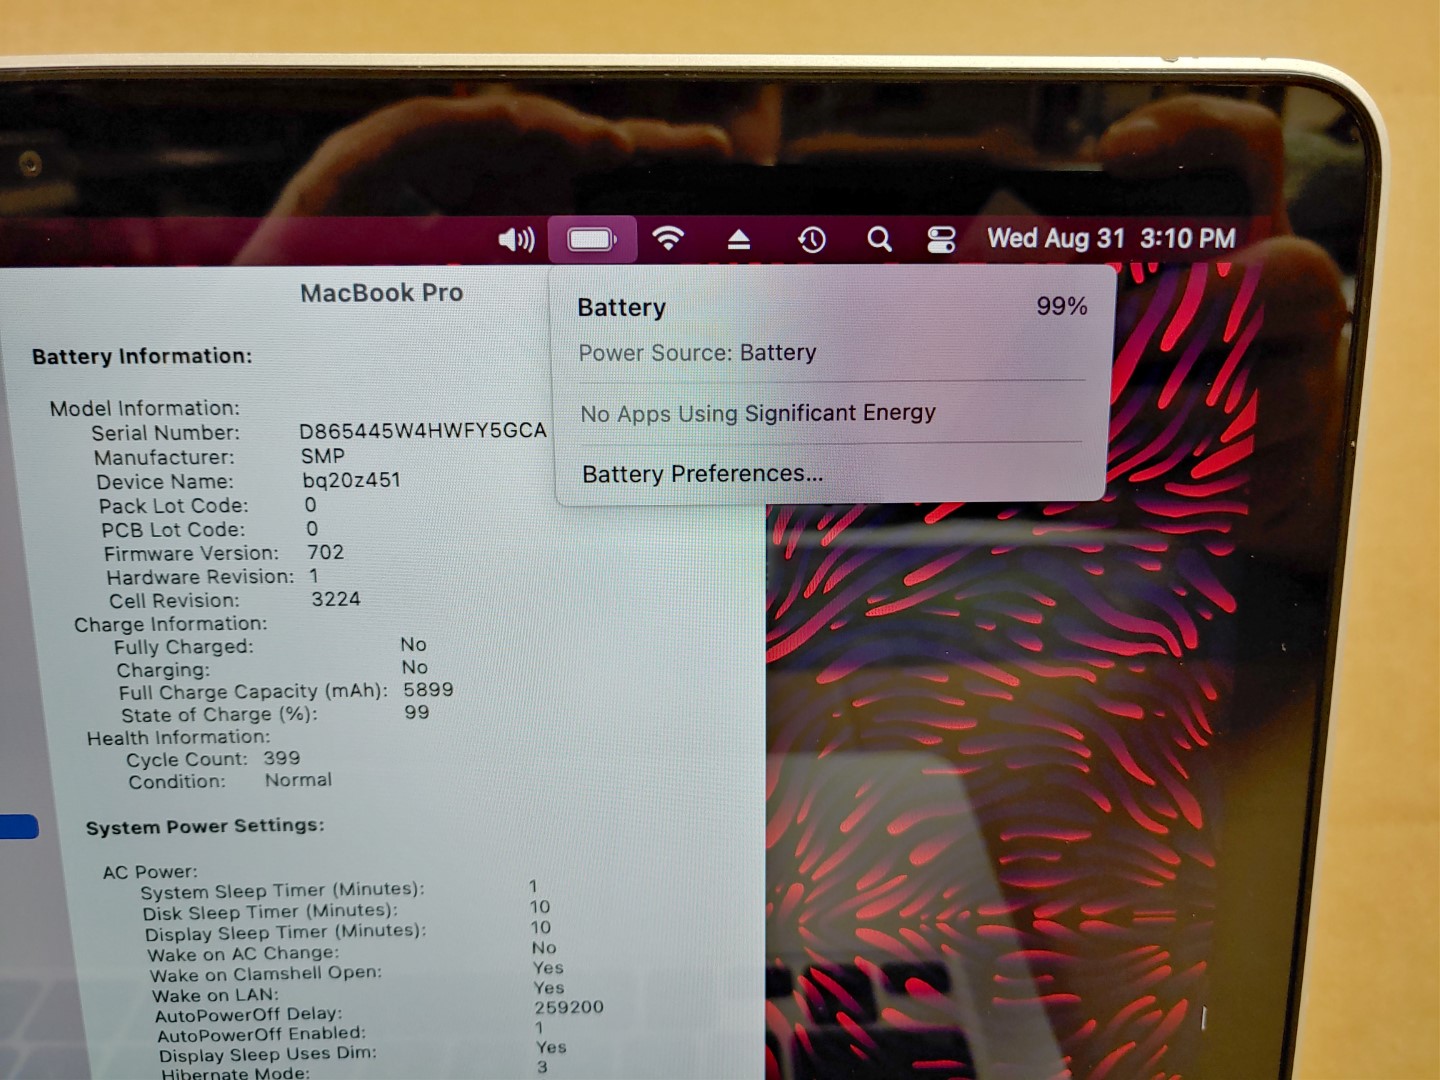Click the eject icon in menu bar
The image size is (1440, 1080).
(x=738, y=239)
